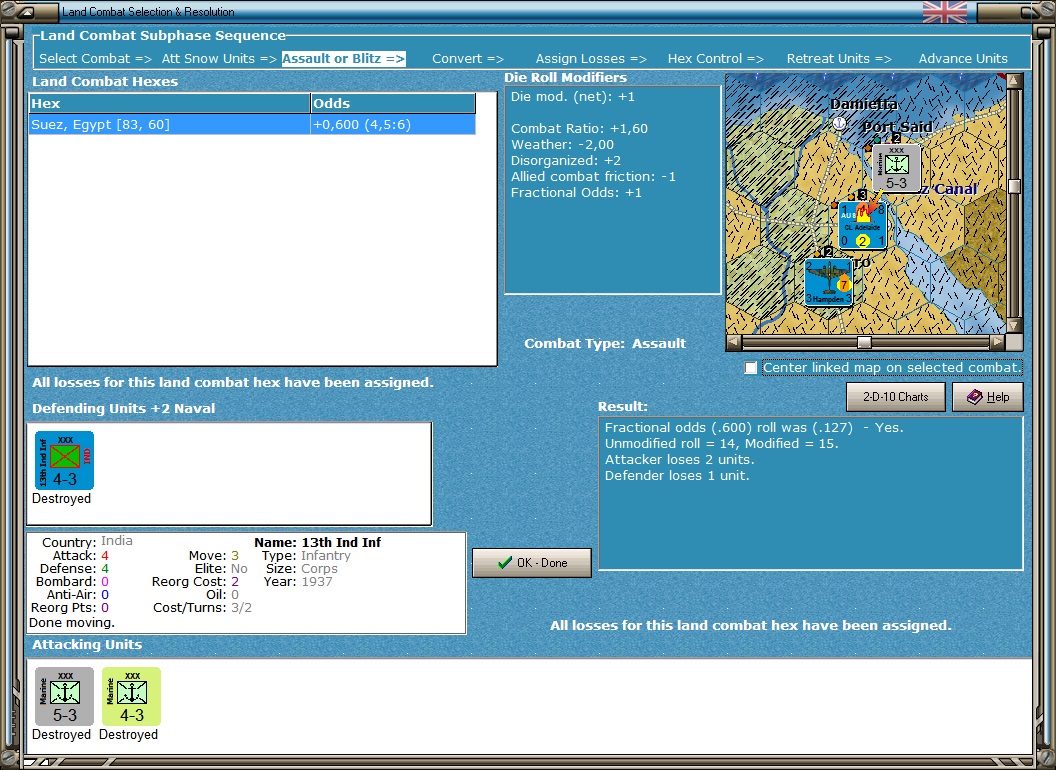Click the Damietta label on the map
The width and height of the screenshot is (1056, 770).
(863, 104)
